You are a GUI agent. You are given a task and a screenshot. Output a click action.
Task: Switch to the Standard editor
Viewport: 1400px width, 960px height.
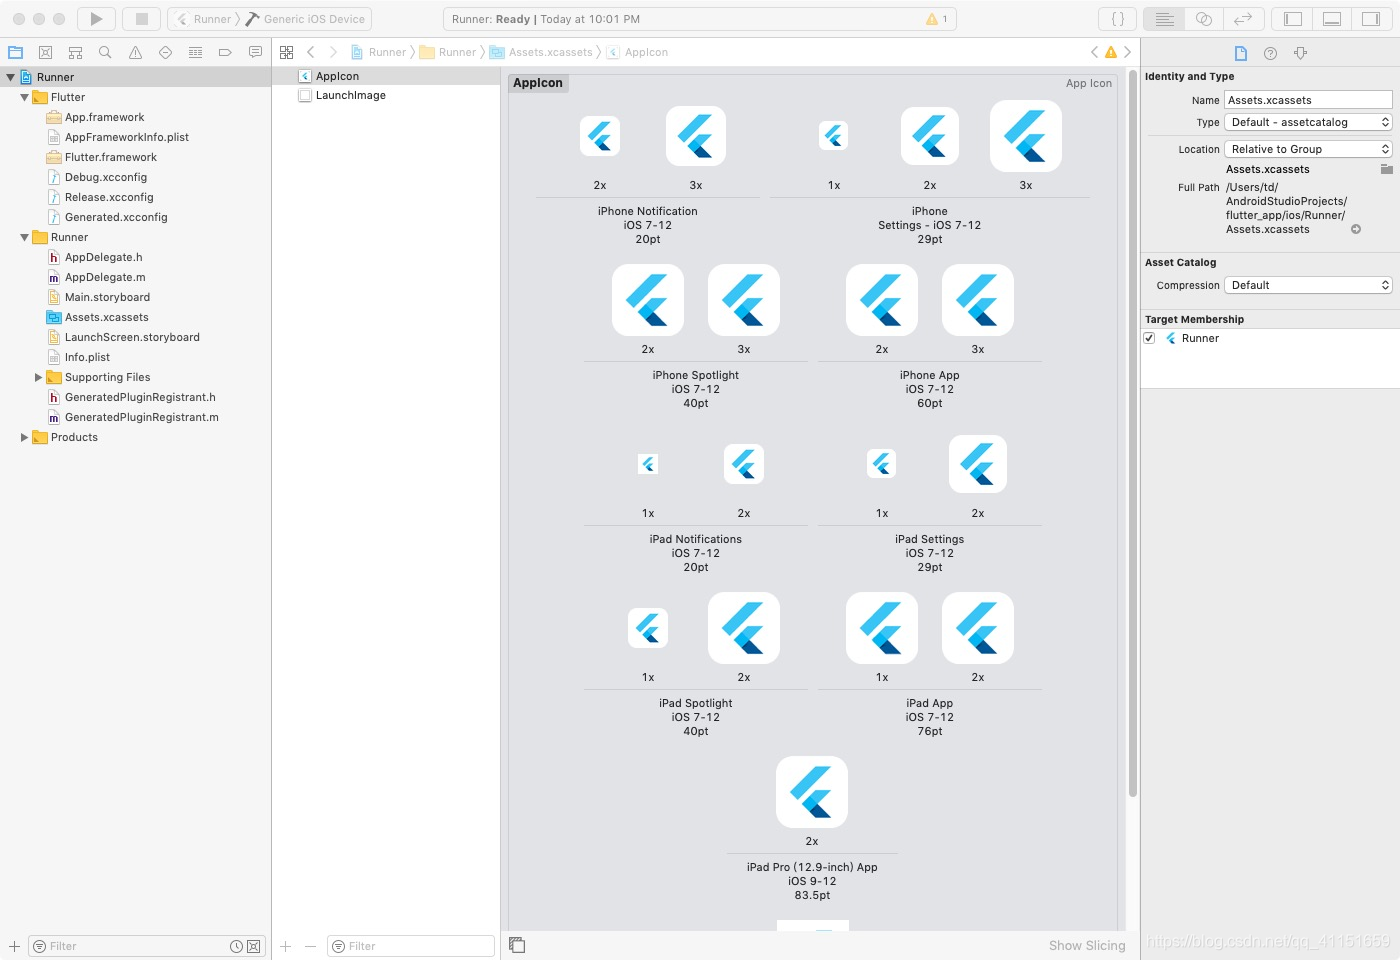[1164, 19]
